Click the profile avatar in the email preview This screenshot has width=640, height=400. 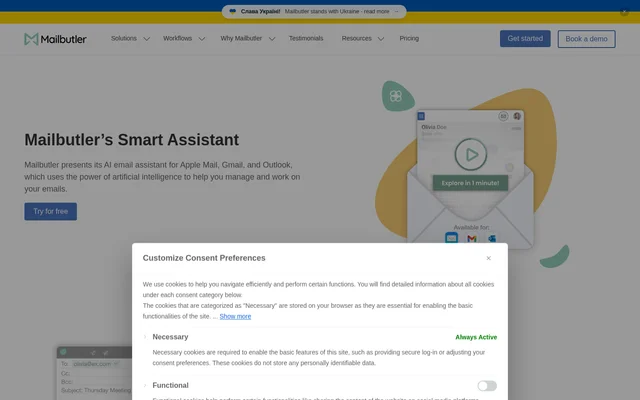pyautogui.click(x=517, y=116)
